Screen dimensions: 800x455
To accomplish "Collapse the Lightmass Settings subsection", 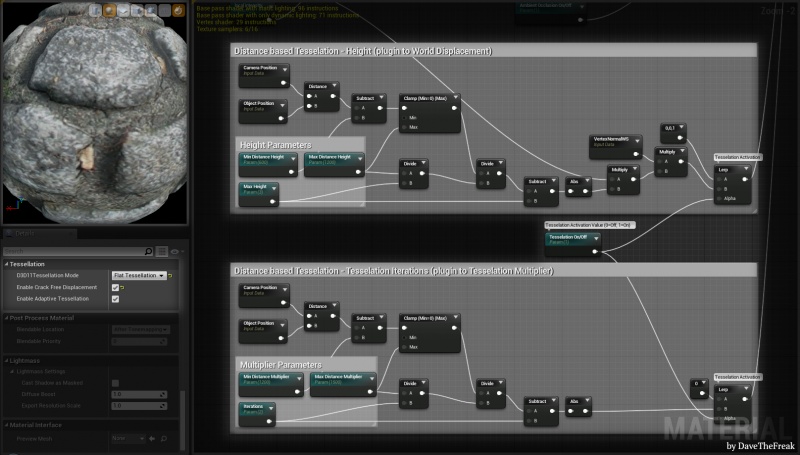I will click(13, 372).
